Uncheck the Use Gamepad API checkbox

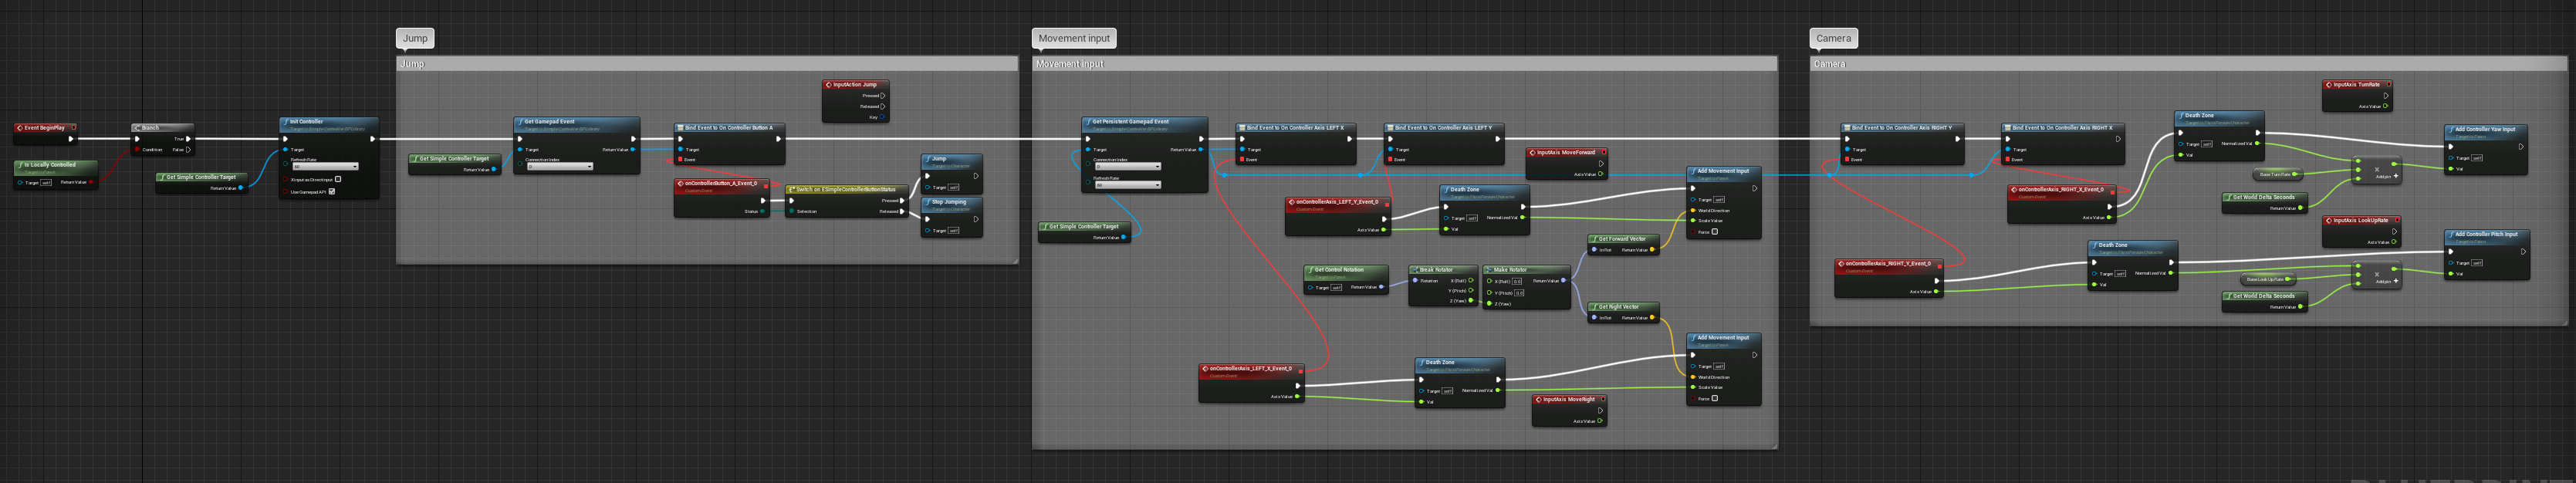pyautogui.click(x=332, y=191)
